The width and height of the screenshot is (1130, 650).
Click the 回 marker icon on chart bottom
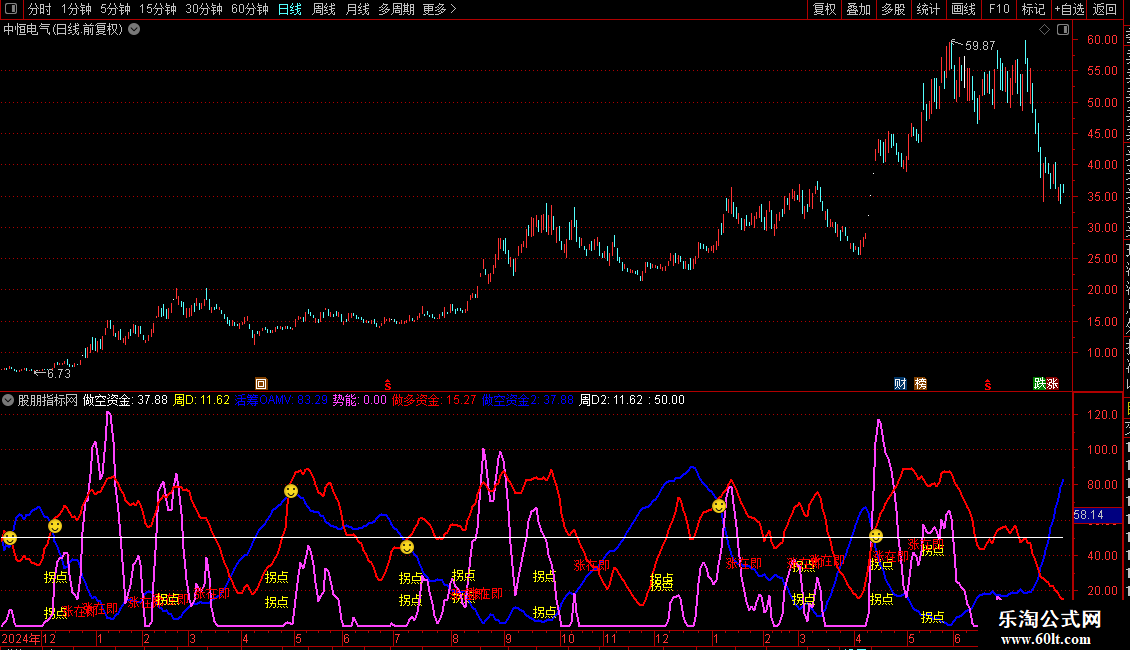261,384
